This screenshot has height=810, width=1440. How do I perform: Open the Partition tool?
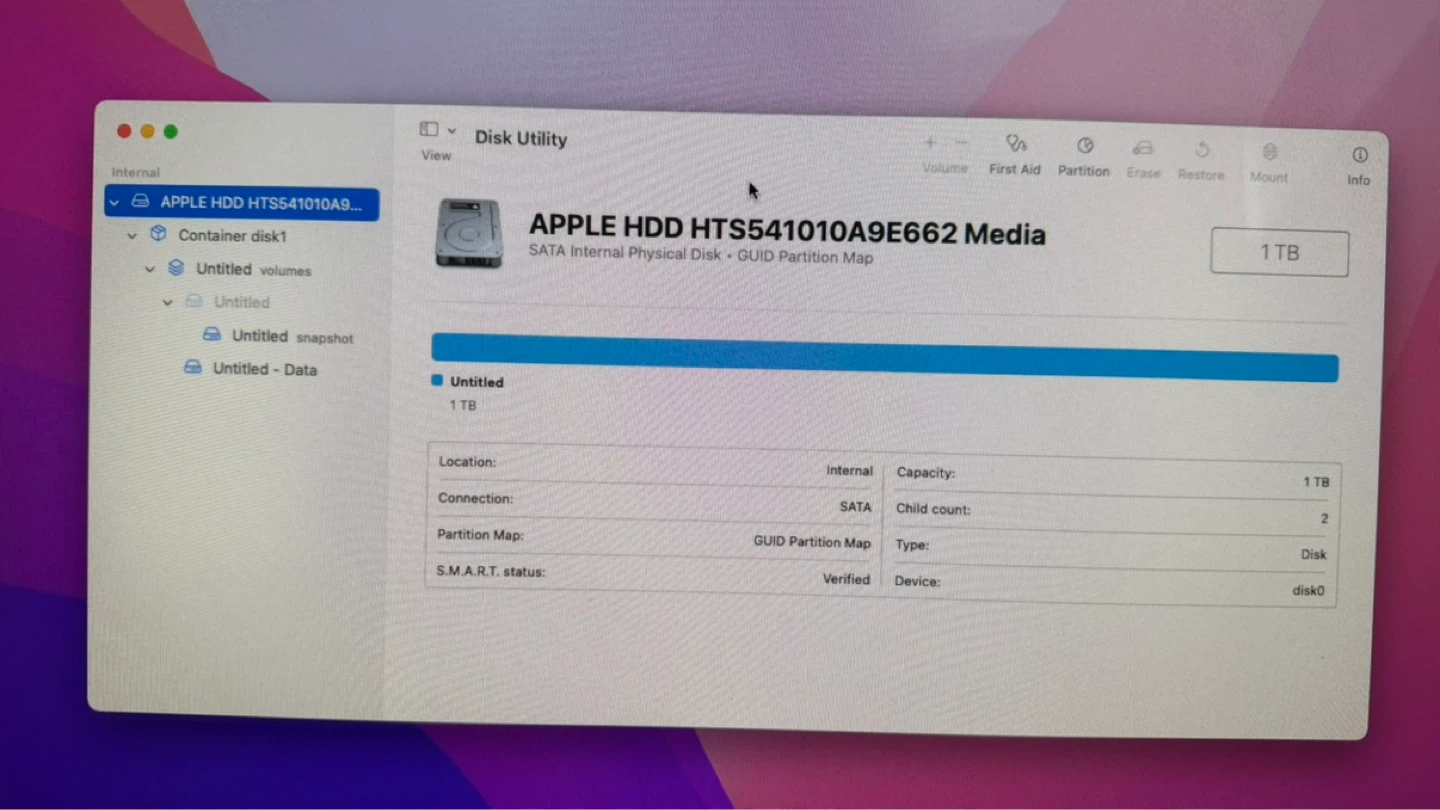[x=1084, y=157]
